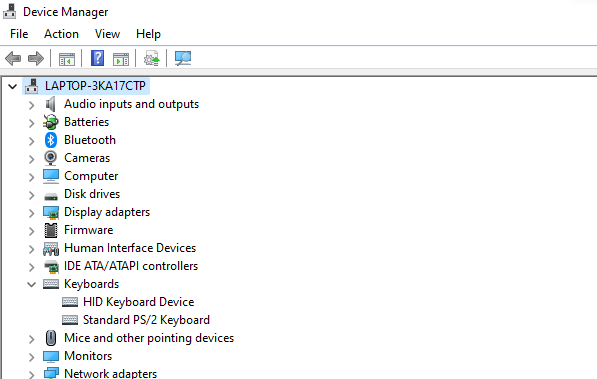Click the icon beside HID Keyboard Device

point(70,302)
